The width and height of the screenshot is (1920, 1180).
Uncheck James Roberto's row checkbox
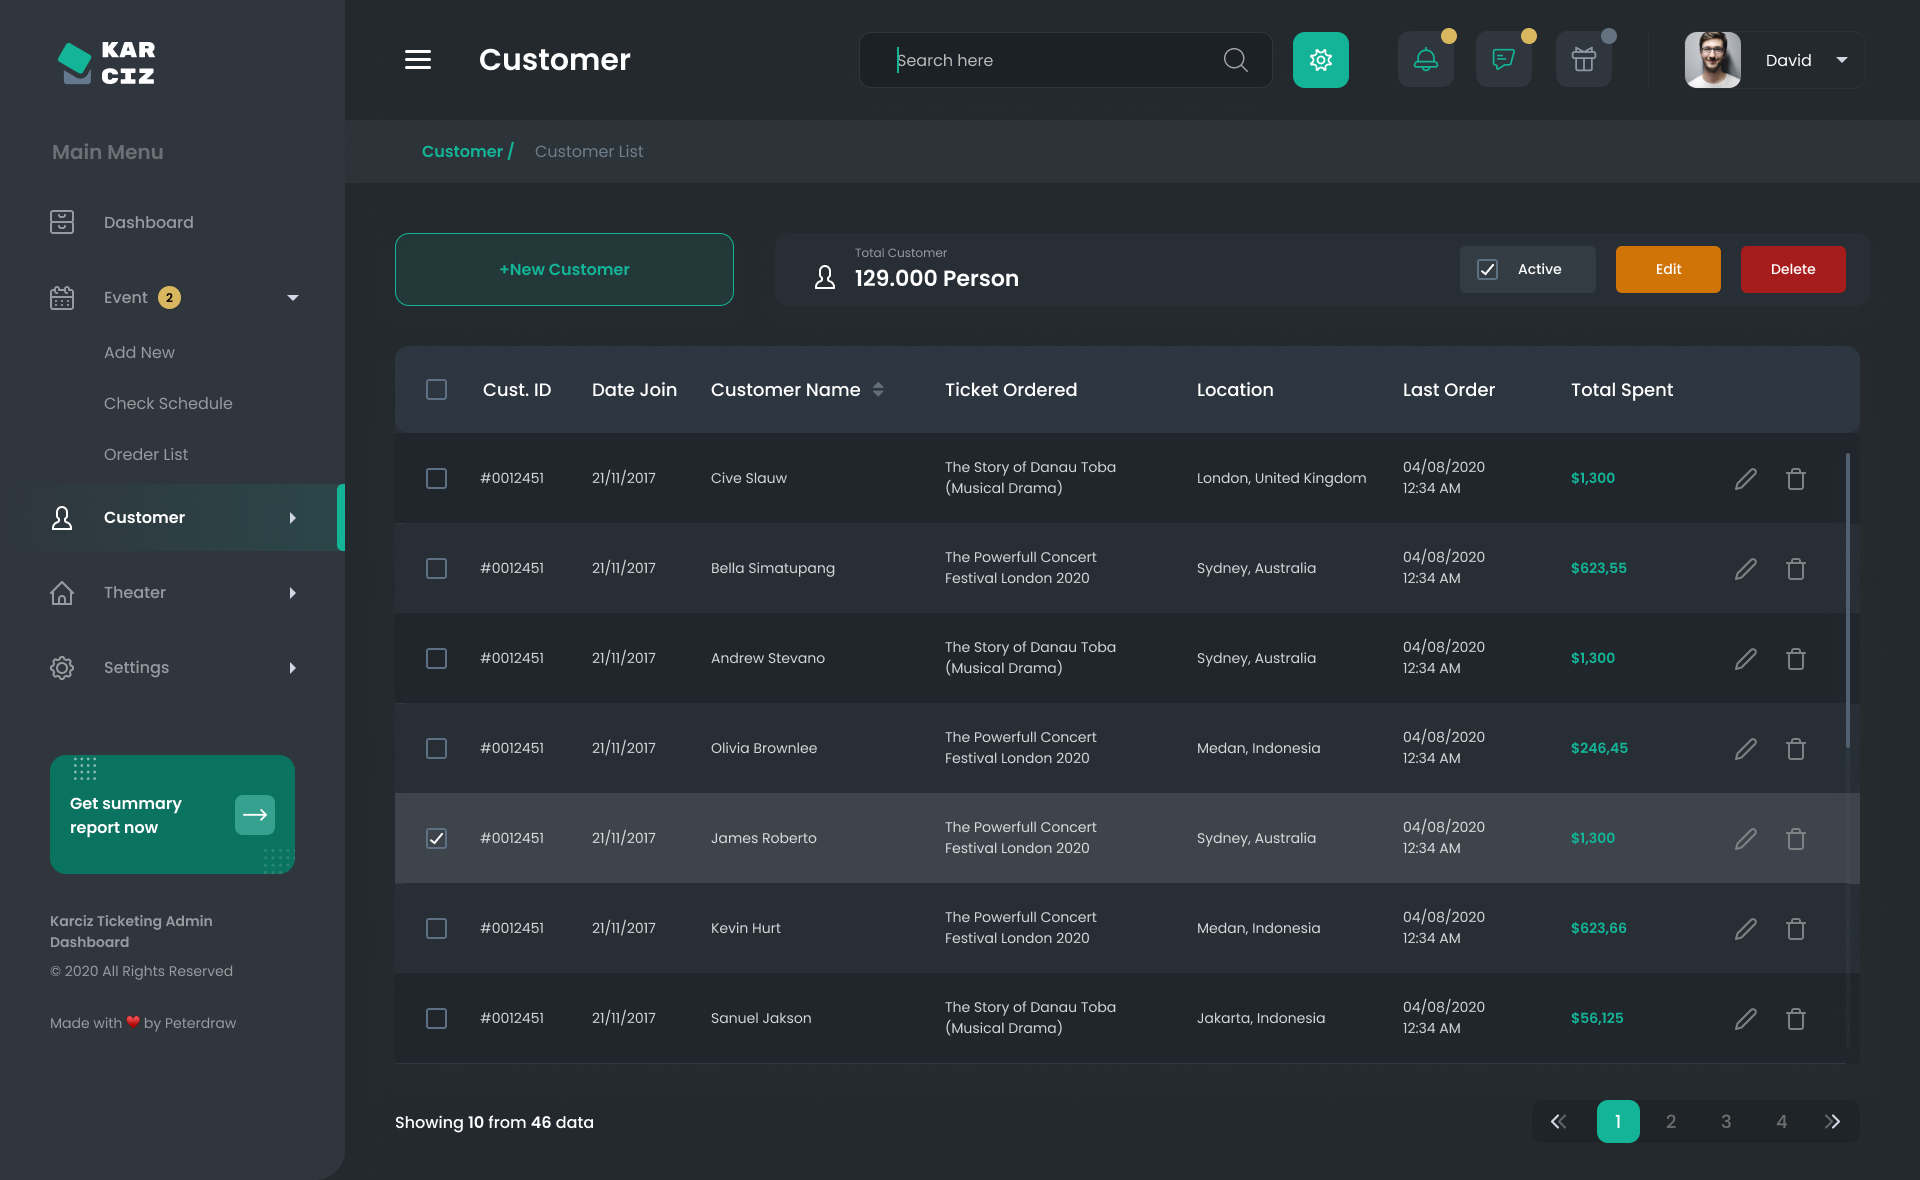point(436,838)
